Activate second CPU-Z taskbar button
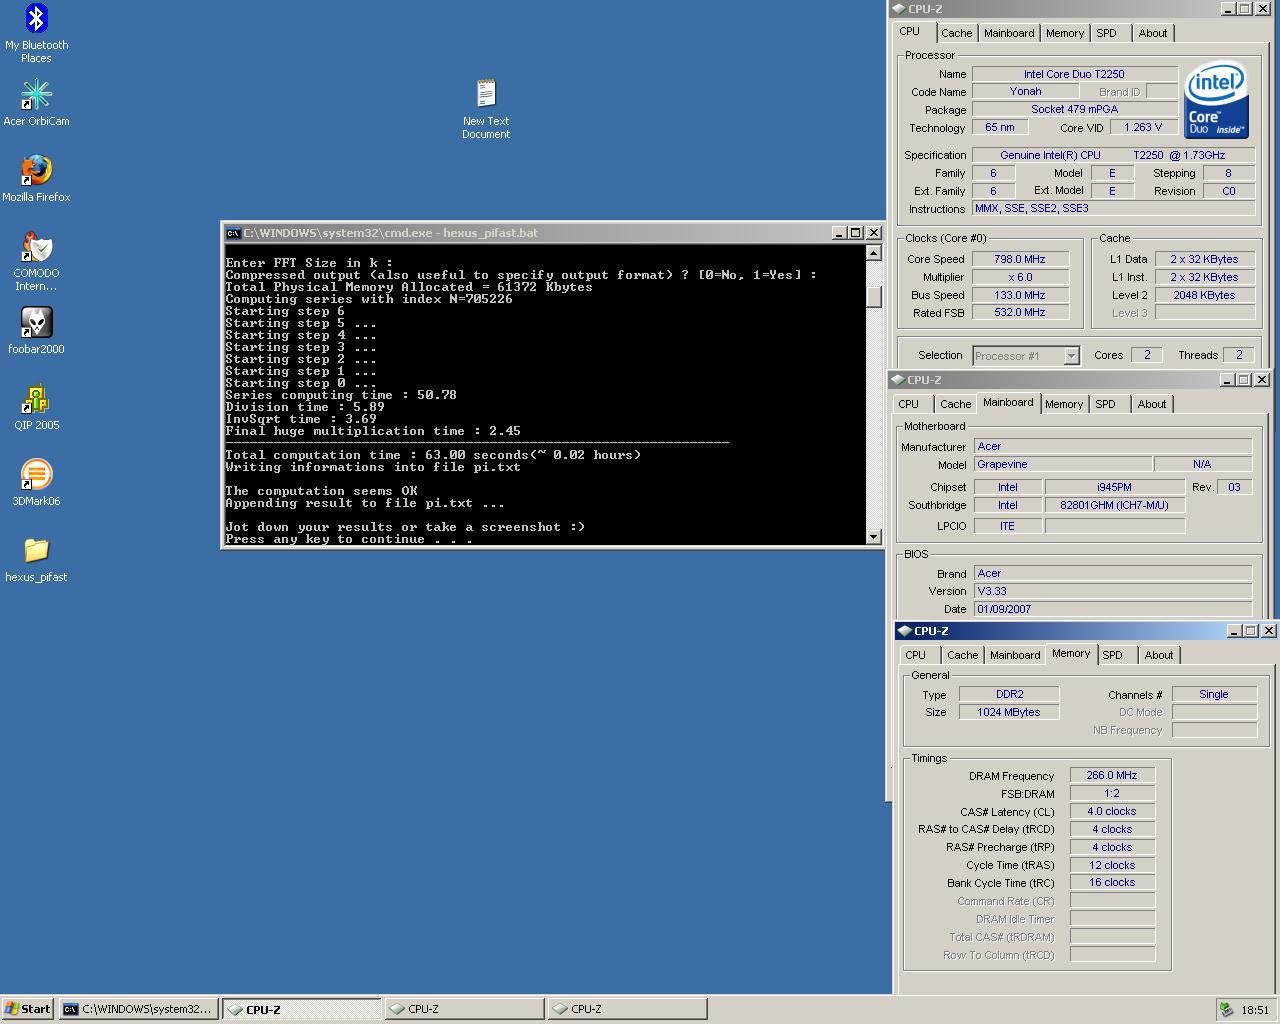The width and height of the screenshot is (1280, 1024). [x=464, y=1009]
